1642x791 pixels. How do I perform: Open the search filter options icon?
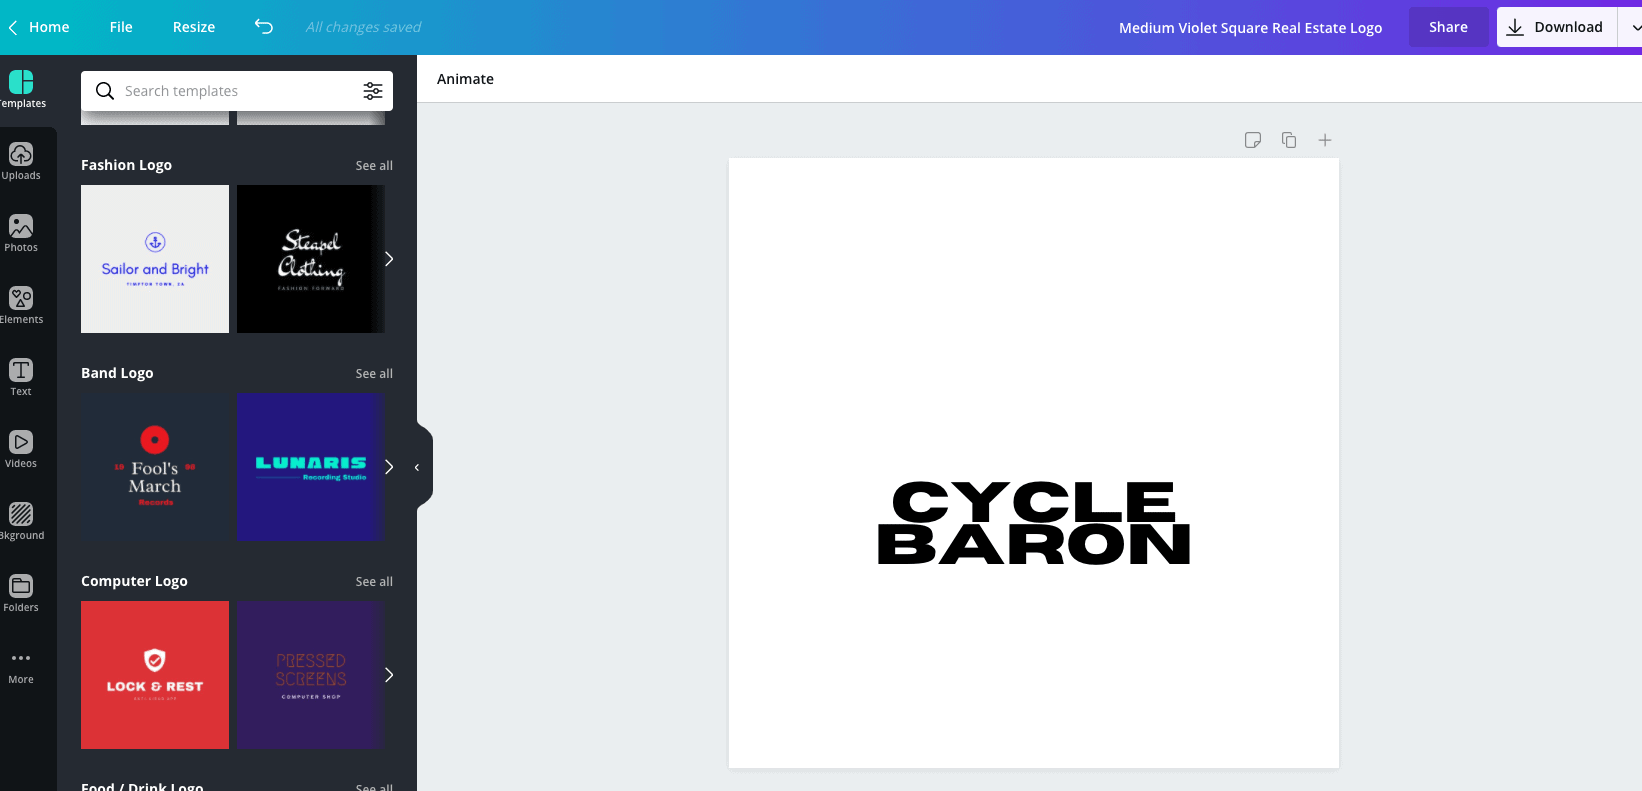pyautogui.click(x=373, y=91)
